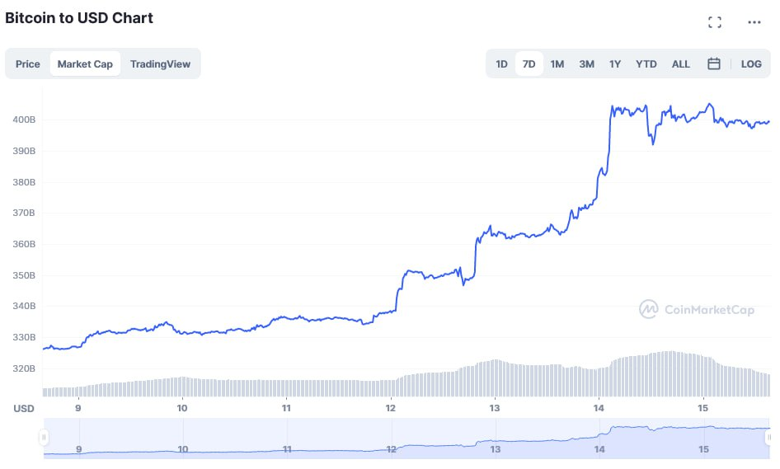The image size is (780, 469).
Task: Choose the 3M time range
Action: [x=587, y=64]
